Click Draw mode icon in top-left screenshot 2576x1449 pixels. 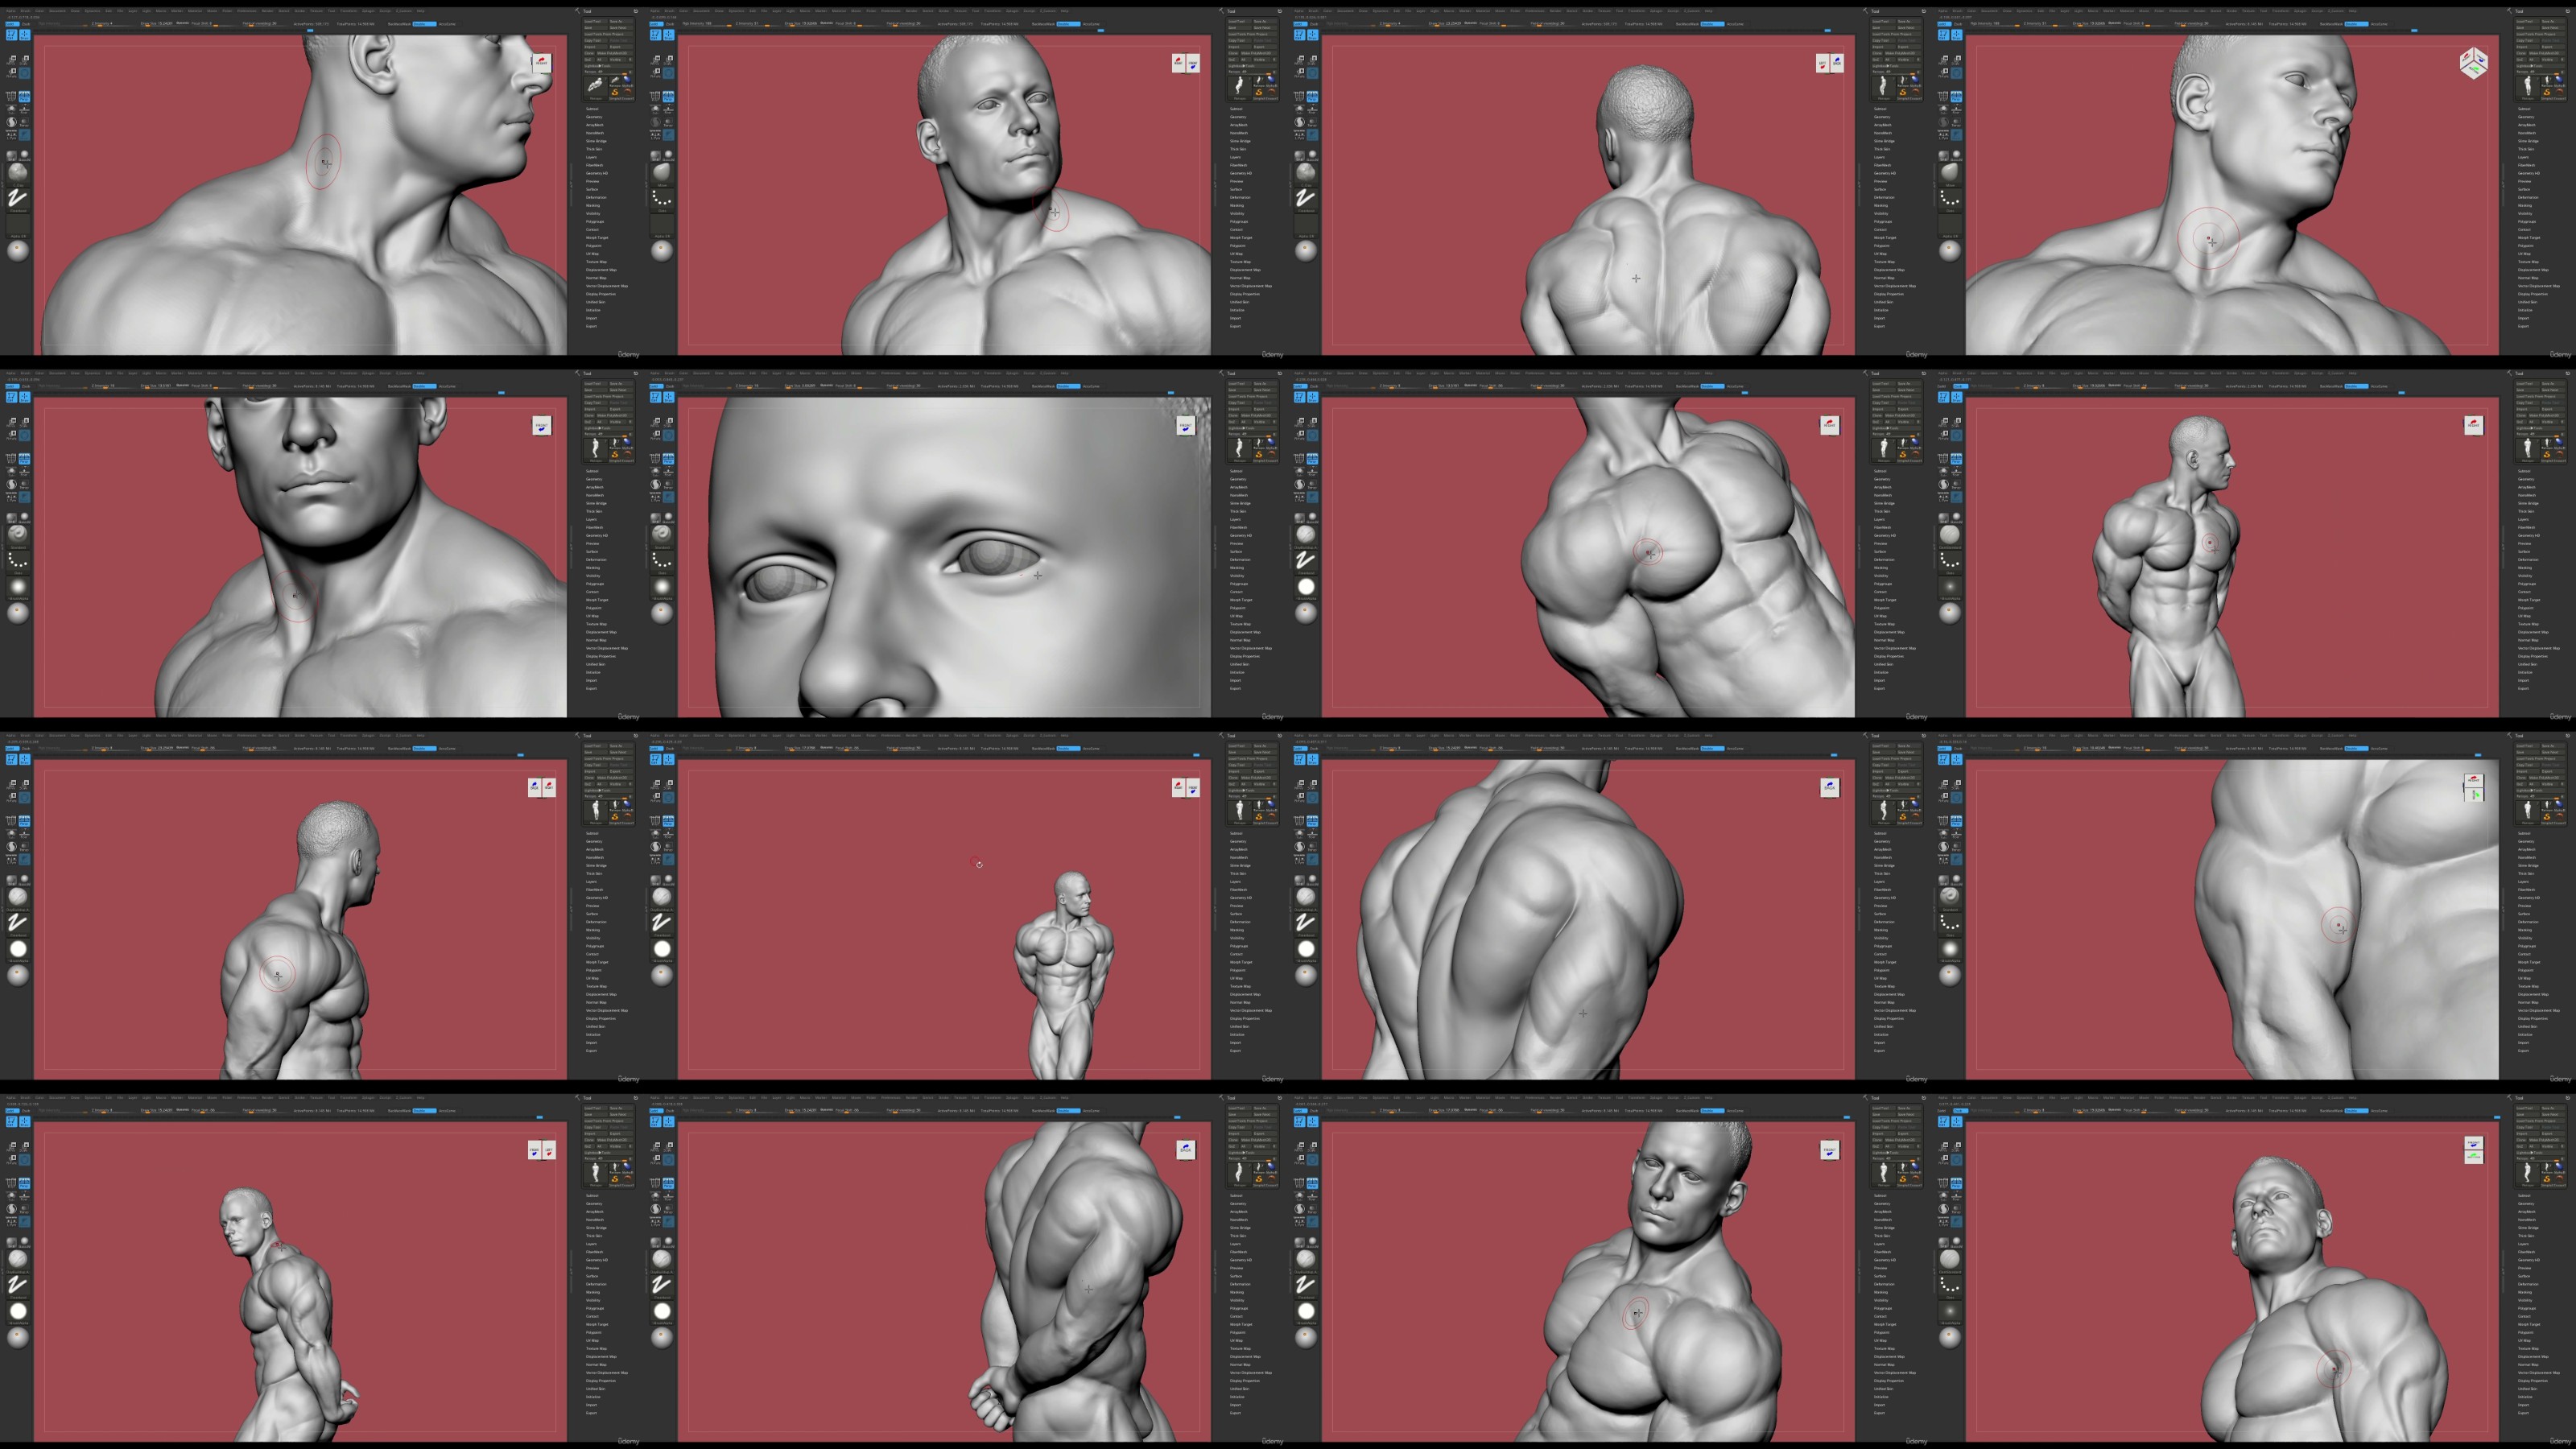[24, 34]
